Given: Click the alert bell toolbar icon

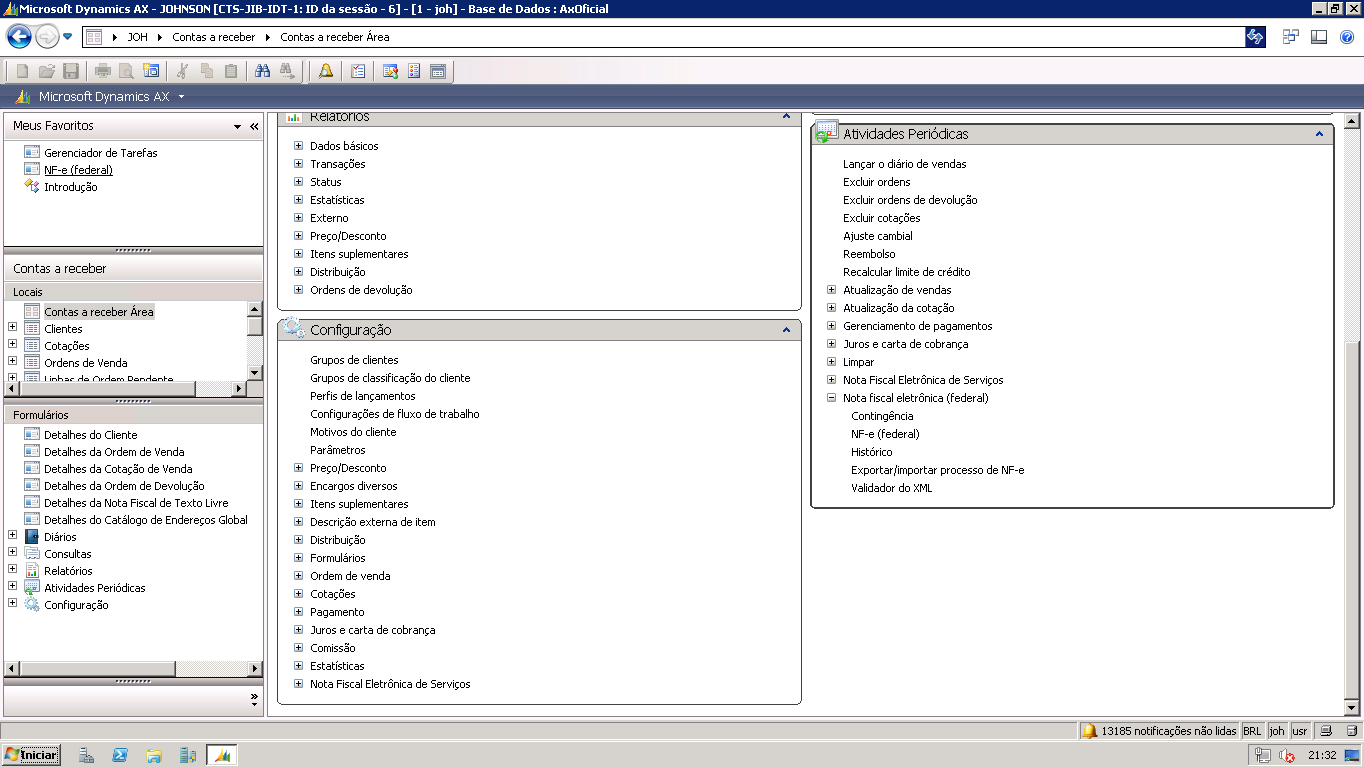Looking at the screenshot, I should (x=326, y=71).
